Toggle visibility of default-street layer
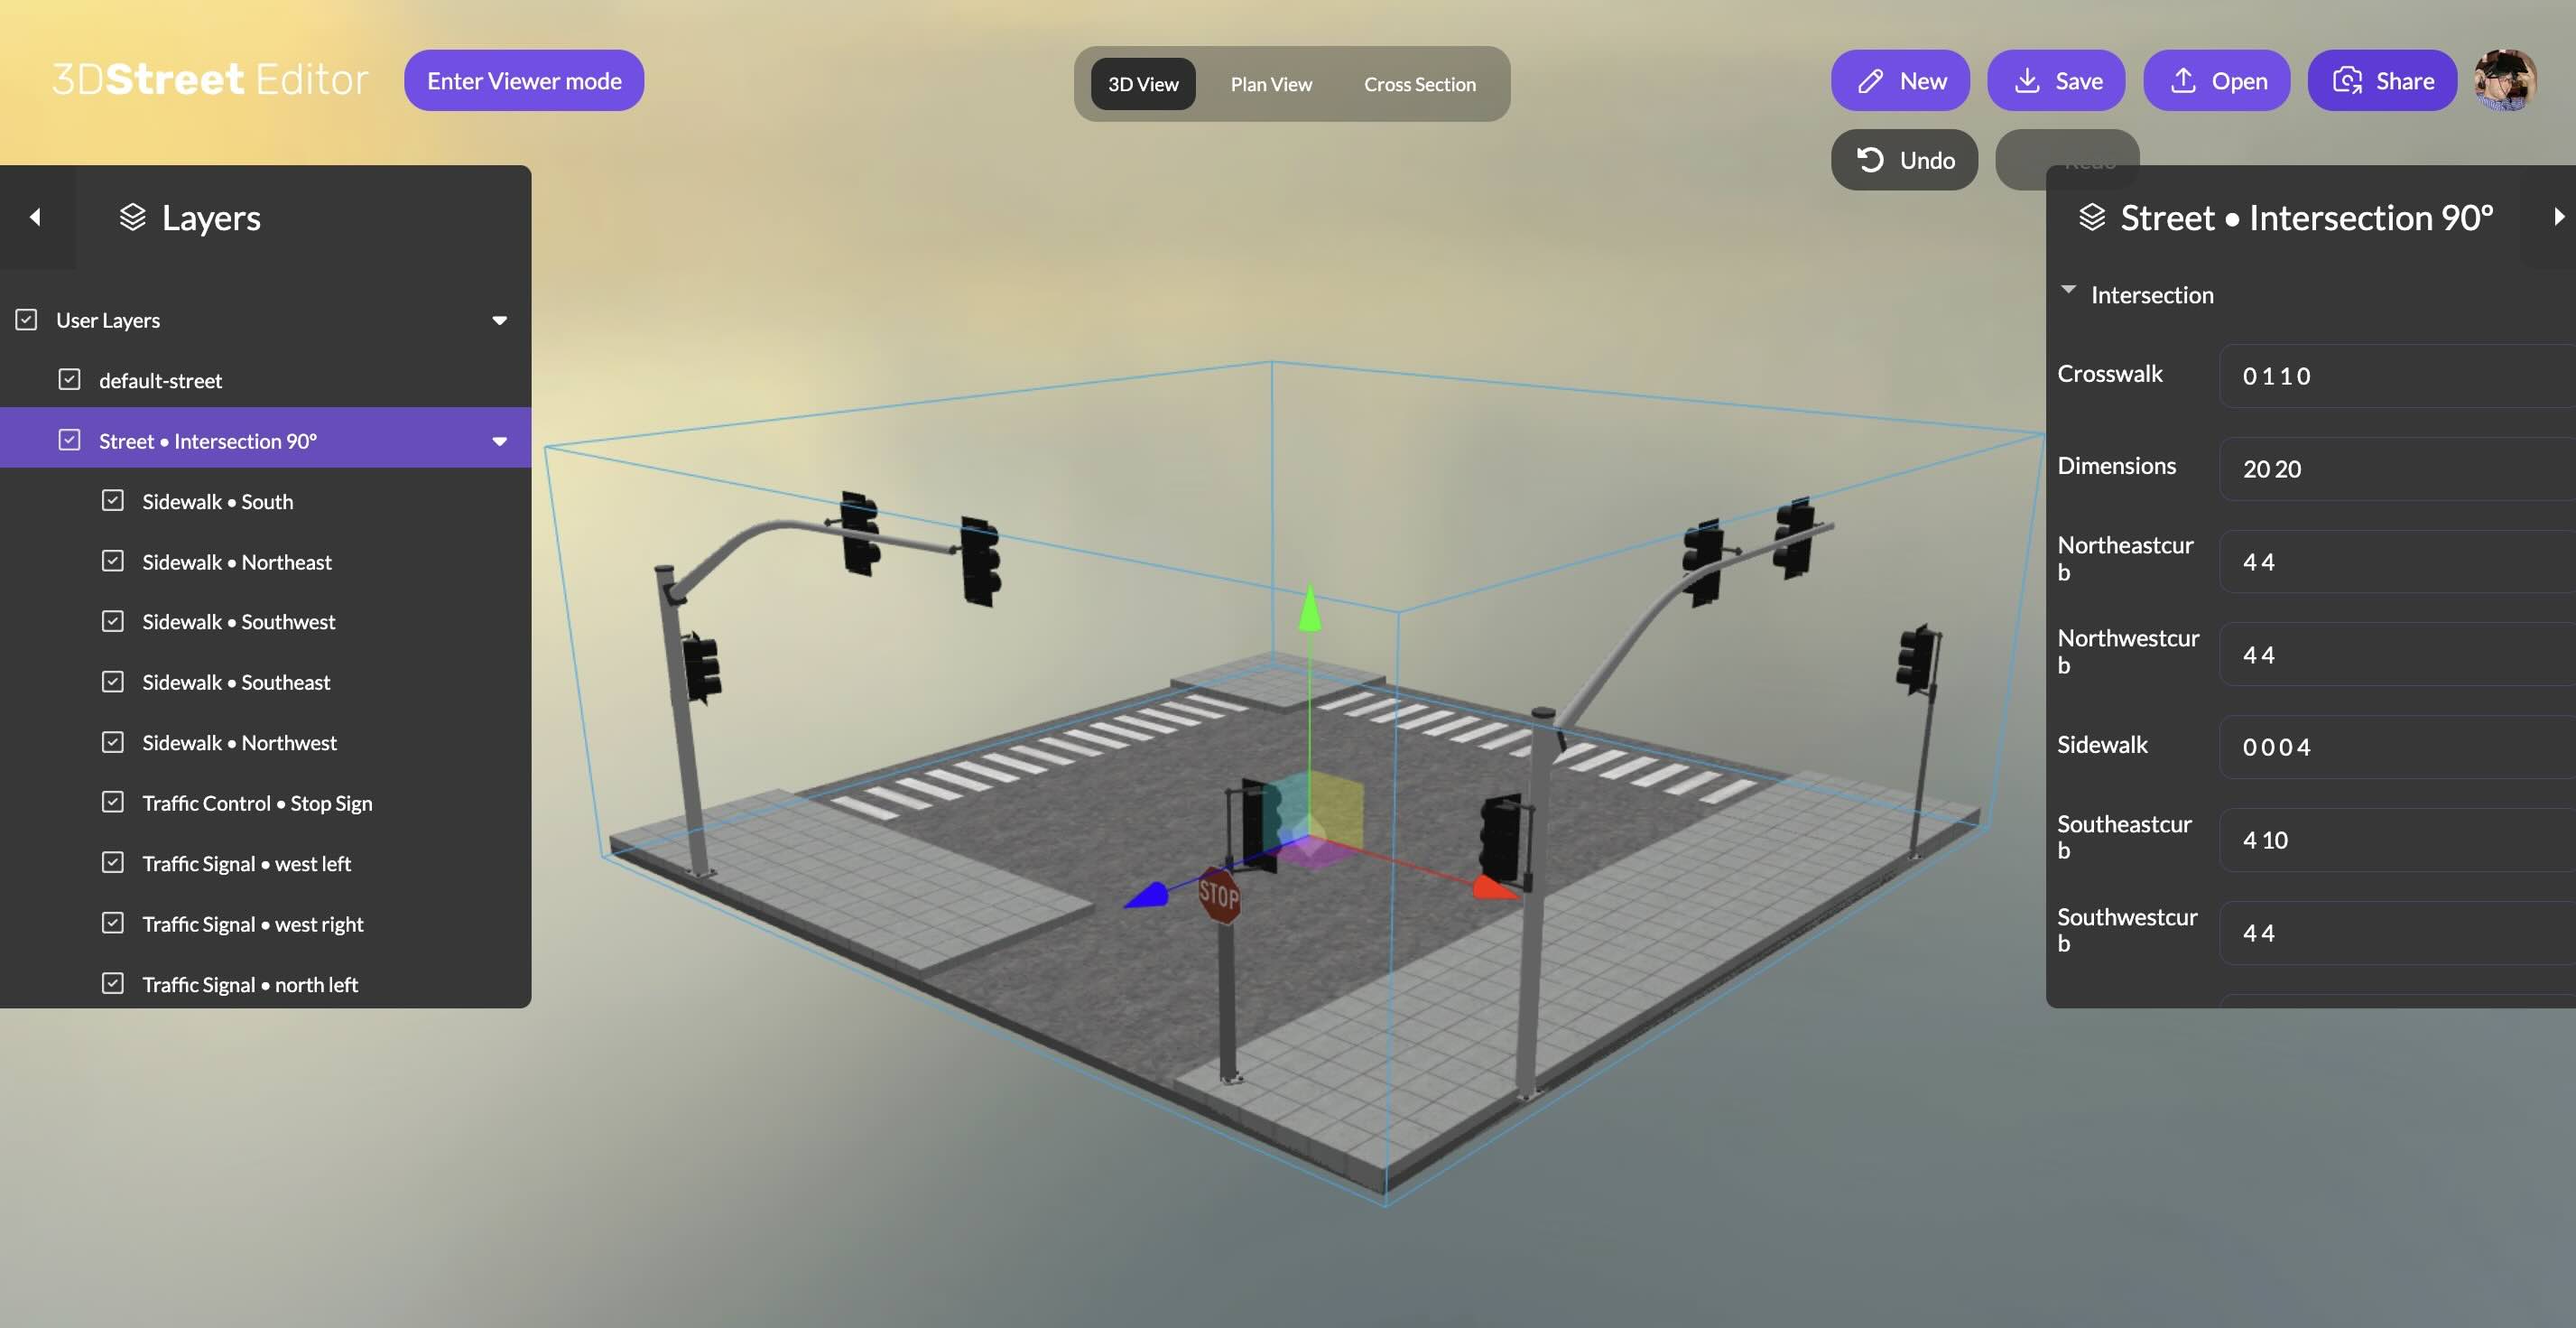Viewport: 2576px width, 1328px height. pyautogui.click(x=69, y=380)
